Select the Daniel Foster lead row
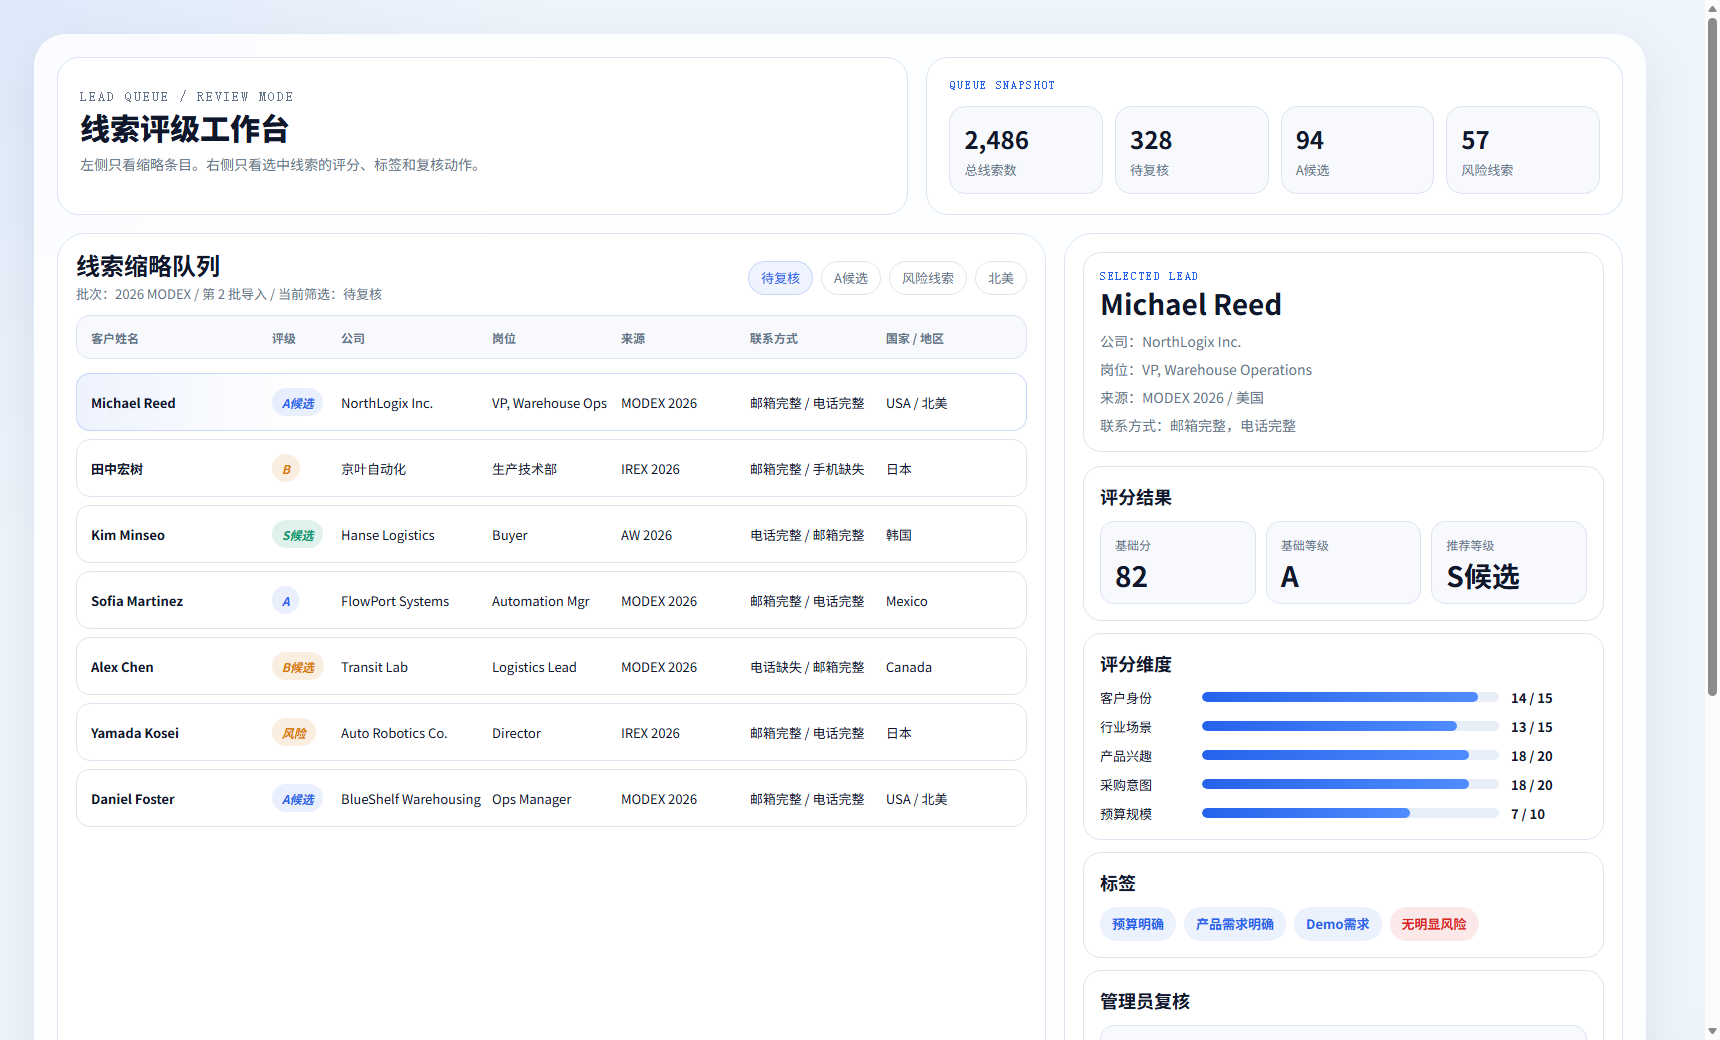 click(x=551, y=798)
